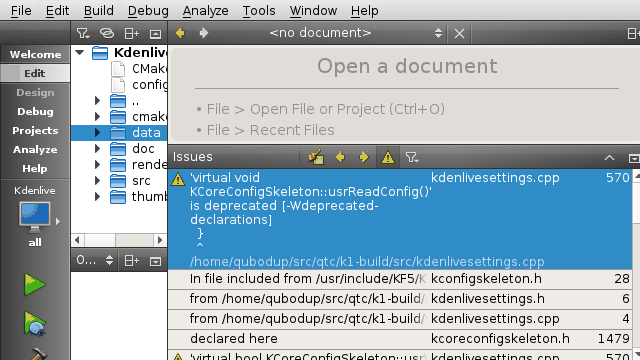Switch to Welcome mode
This screenshot has width=640, height=360.
[35, 54]
